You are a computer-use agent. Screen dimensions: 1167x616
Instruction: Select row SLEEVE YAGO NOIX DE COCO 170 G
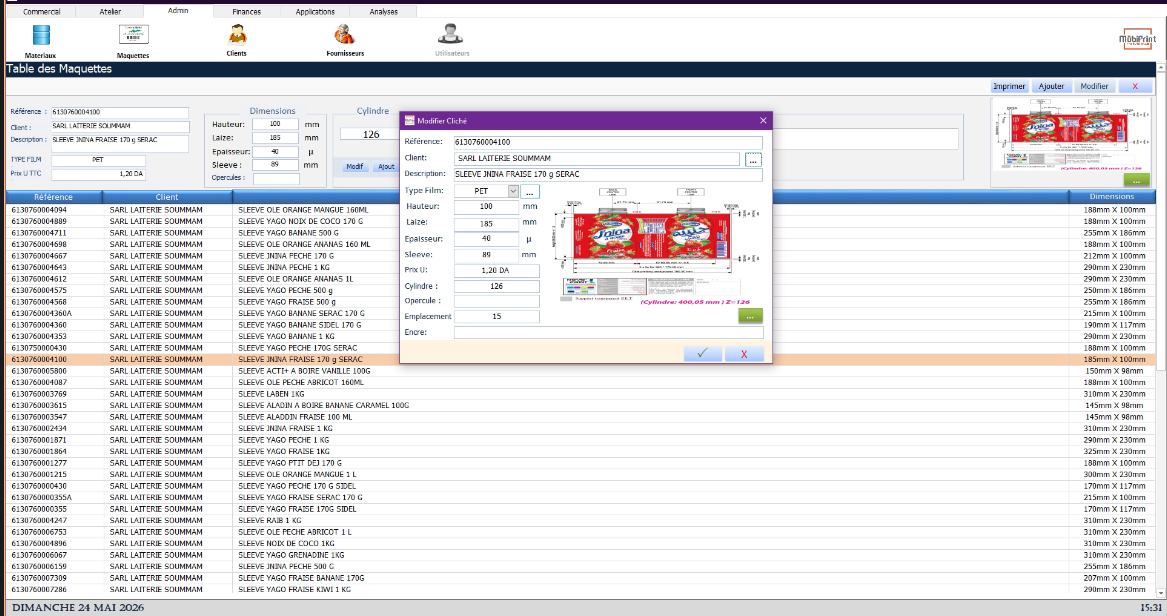point(581,222)
